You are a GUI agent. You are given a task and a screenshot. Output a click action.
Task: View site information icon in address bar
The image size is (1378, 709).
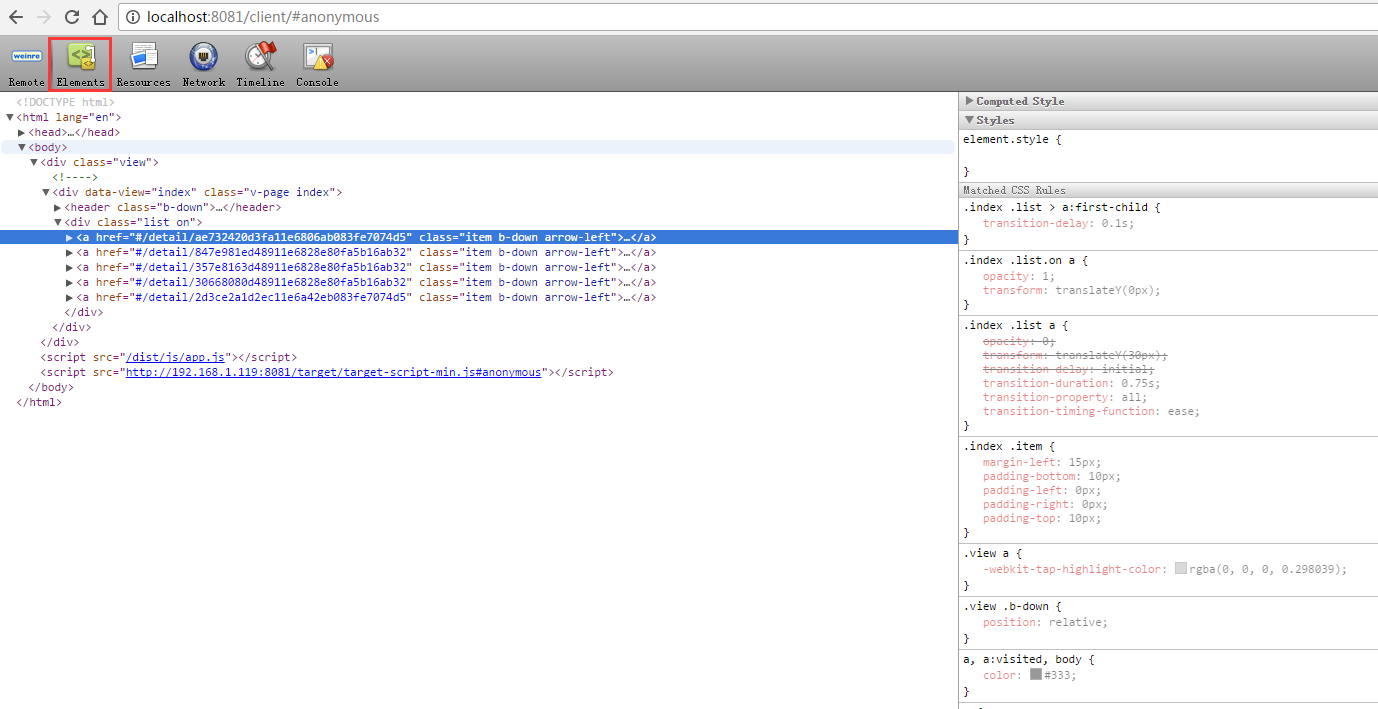(133, 17)
